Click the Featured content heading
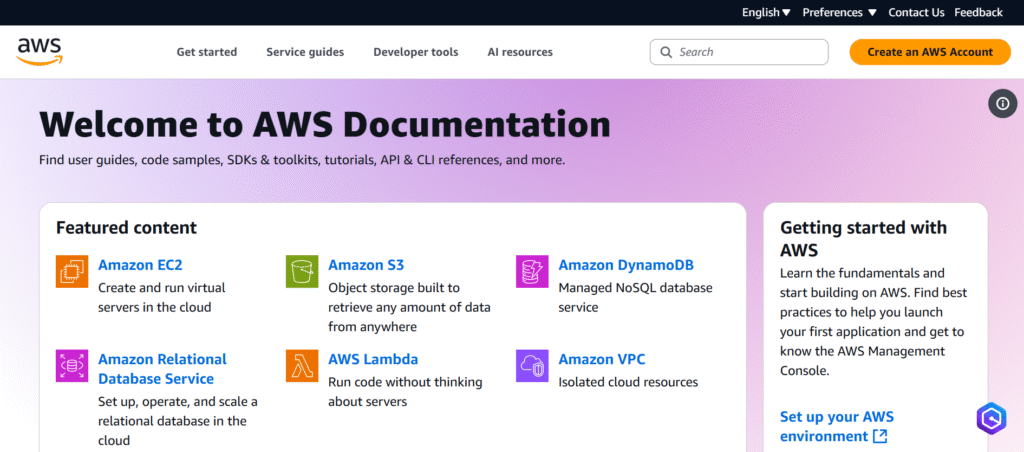 pyautogui.click(x=126, y=227)
